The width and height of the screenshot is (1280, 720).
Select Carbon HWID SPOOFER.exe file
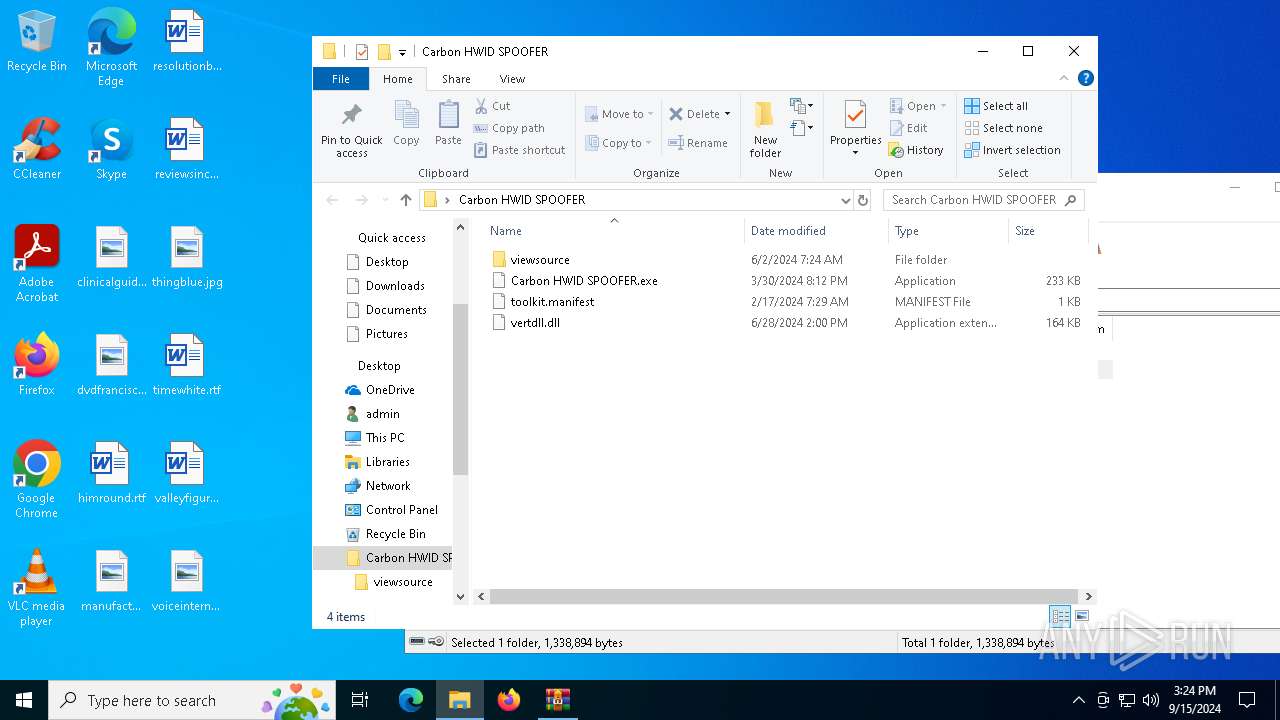coord(584,281)
